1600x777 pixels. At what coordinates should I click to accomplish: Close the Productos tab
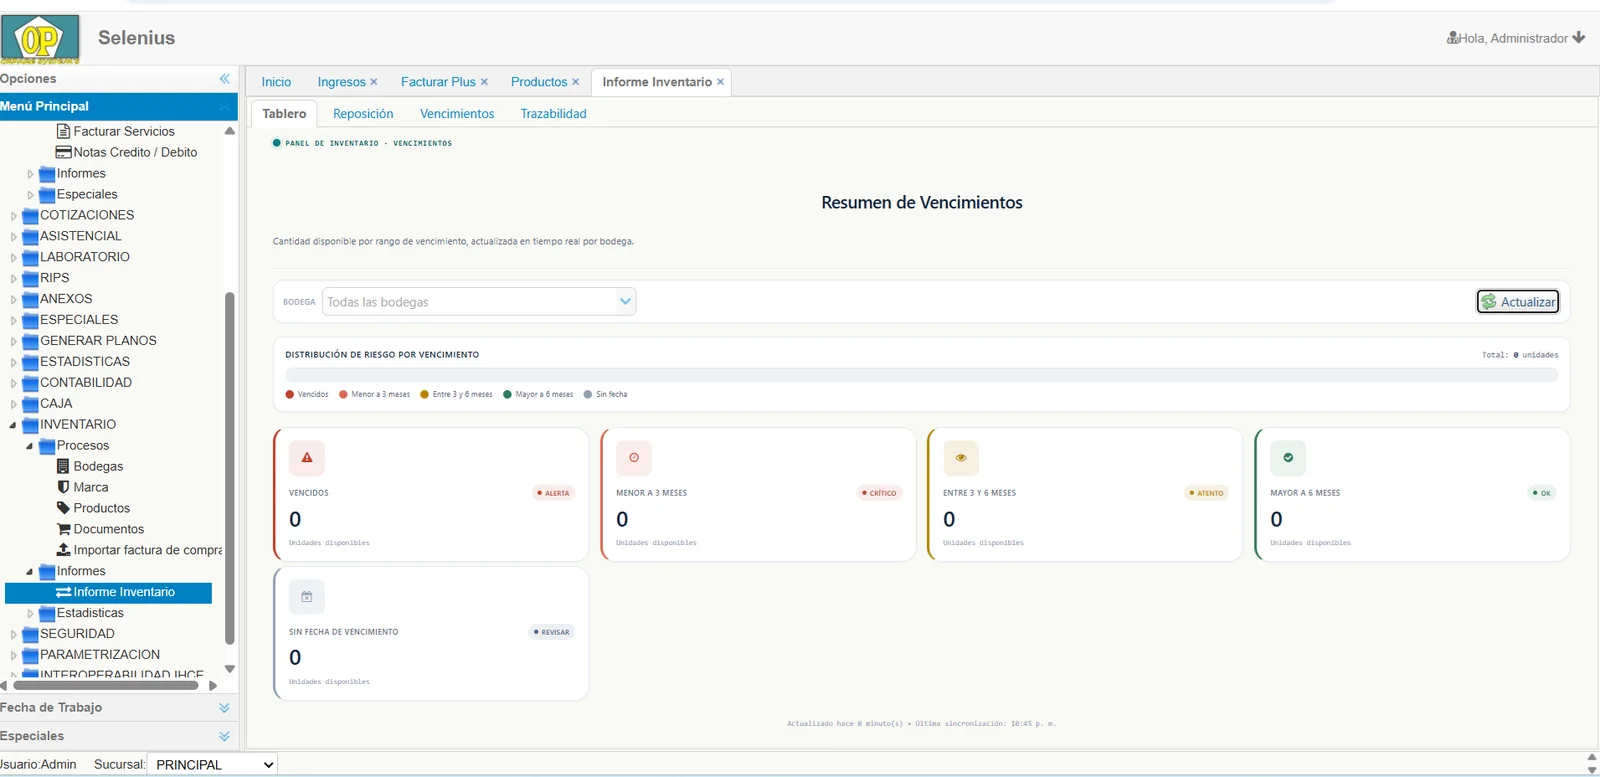(575, 82)
